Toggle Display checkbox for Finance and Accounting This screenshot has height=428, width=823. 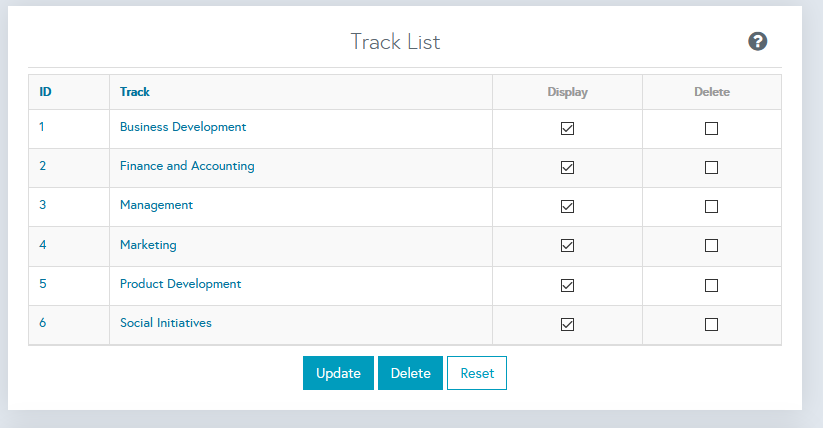567,168
